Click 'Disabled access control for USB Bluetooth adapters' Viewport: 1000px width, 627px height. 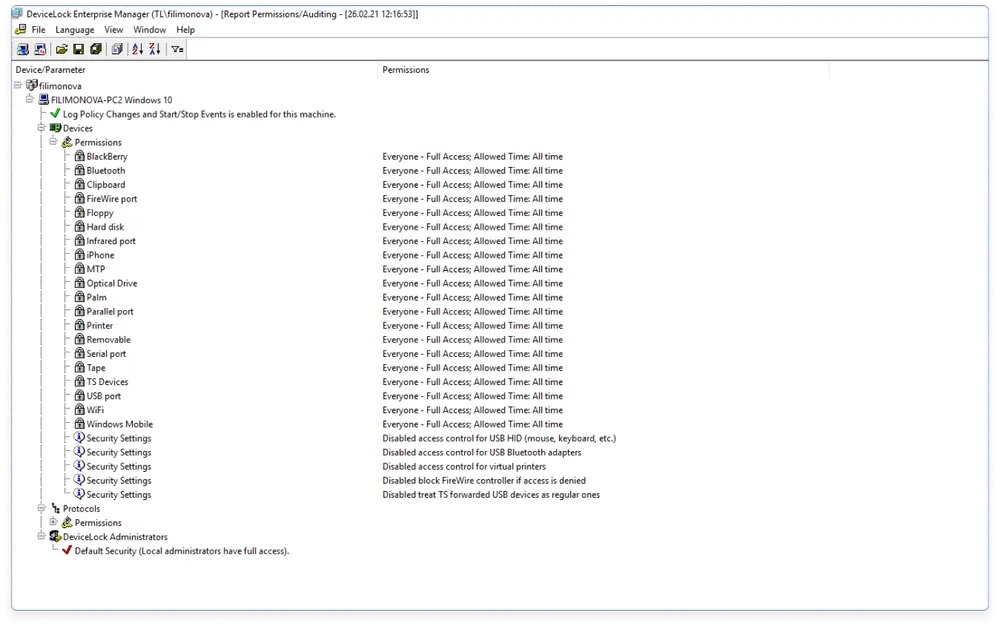(482, 452)
